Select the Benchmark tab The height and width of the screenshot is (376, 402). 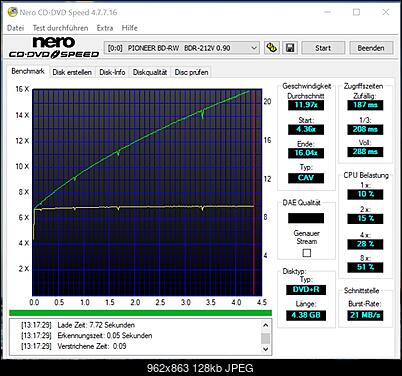28,71
